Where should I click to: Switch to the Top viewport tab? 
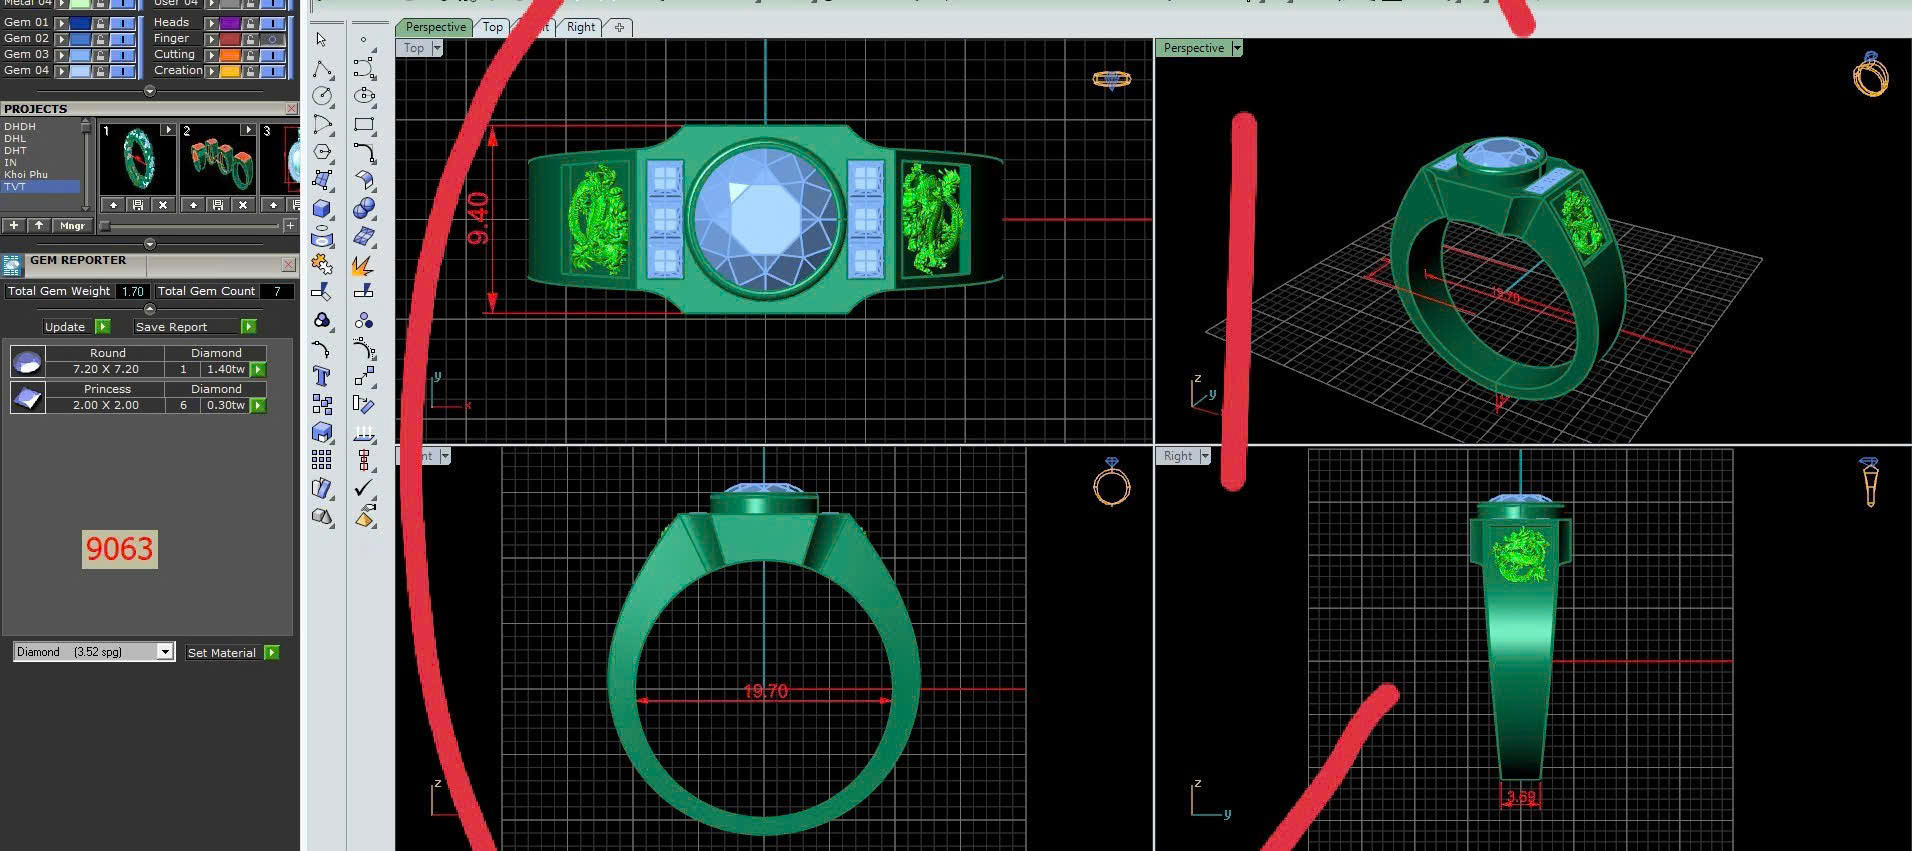tap(492, 27)
